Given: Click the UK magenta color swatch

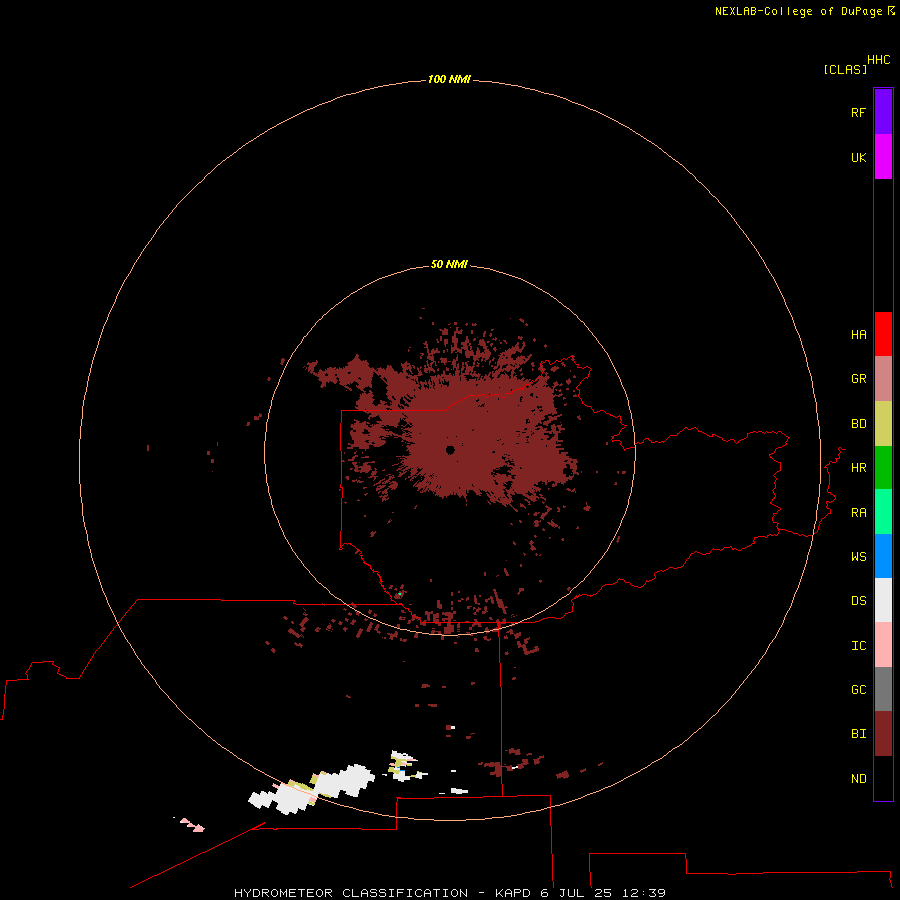Looking at the screenshot, I should click(883, 157).
